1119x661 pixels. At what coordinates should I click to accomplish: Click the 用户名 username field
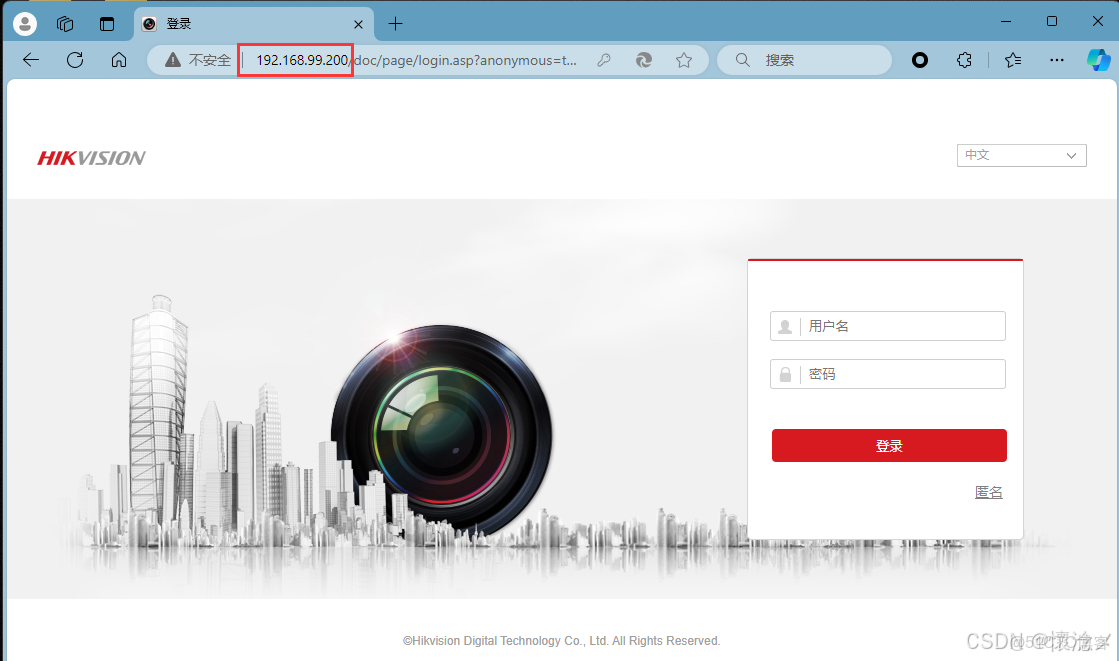[x=888, y=326]
